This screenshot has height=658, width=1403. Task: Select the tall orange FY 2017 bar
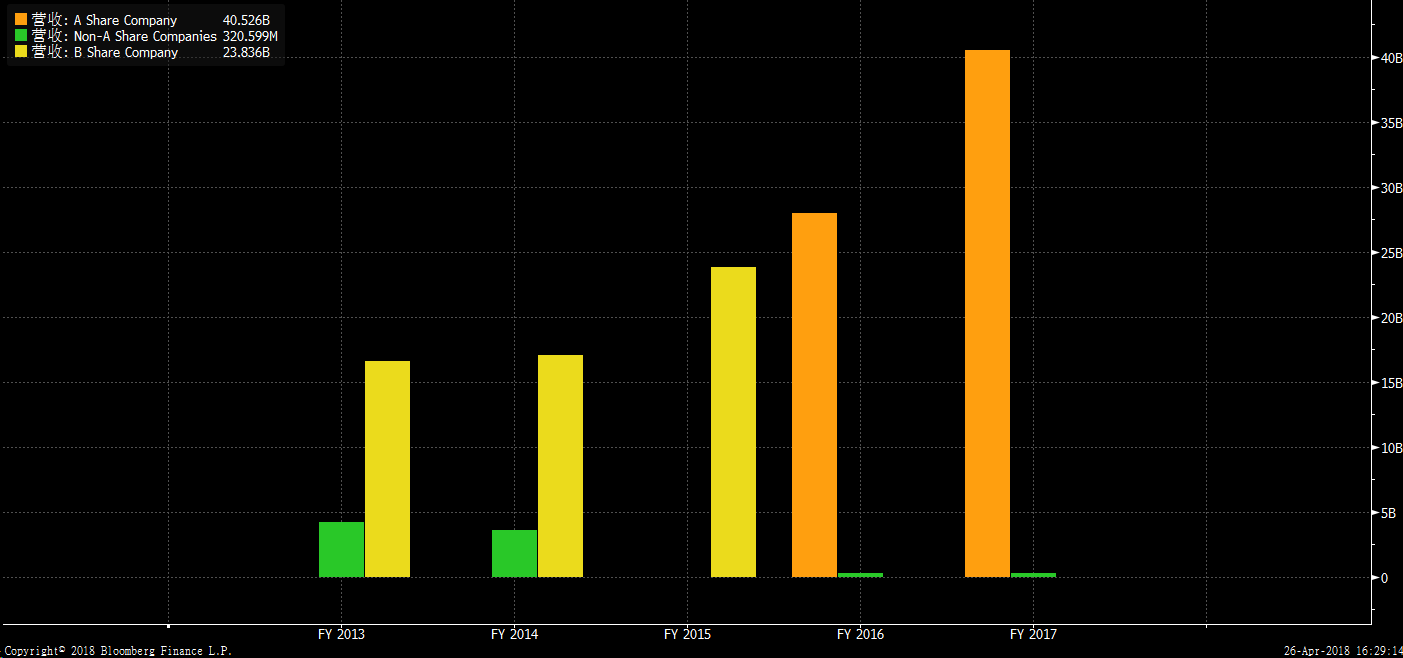pyautogui.click(x=987, y=313)
